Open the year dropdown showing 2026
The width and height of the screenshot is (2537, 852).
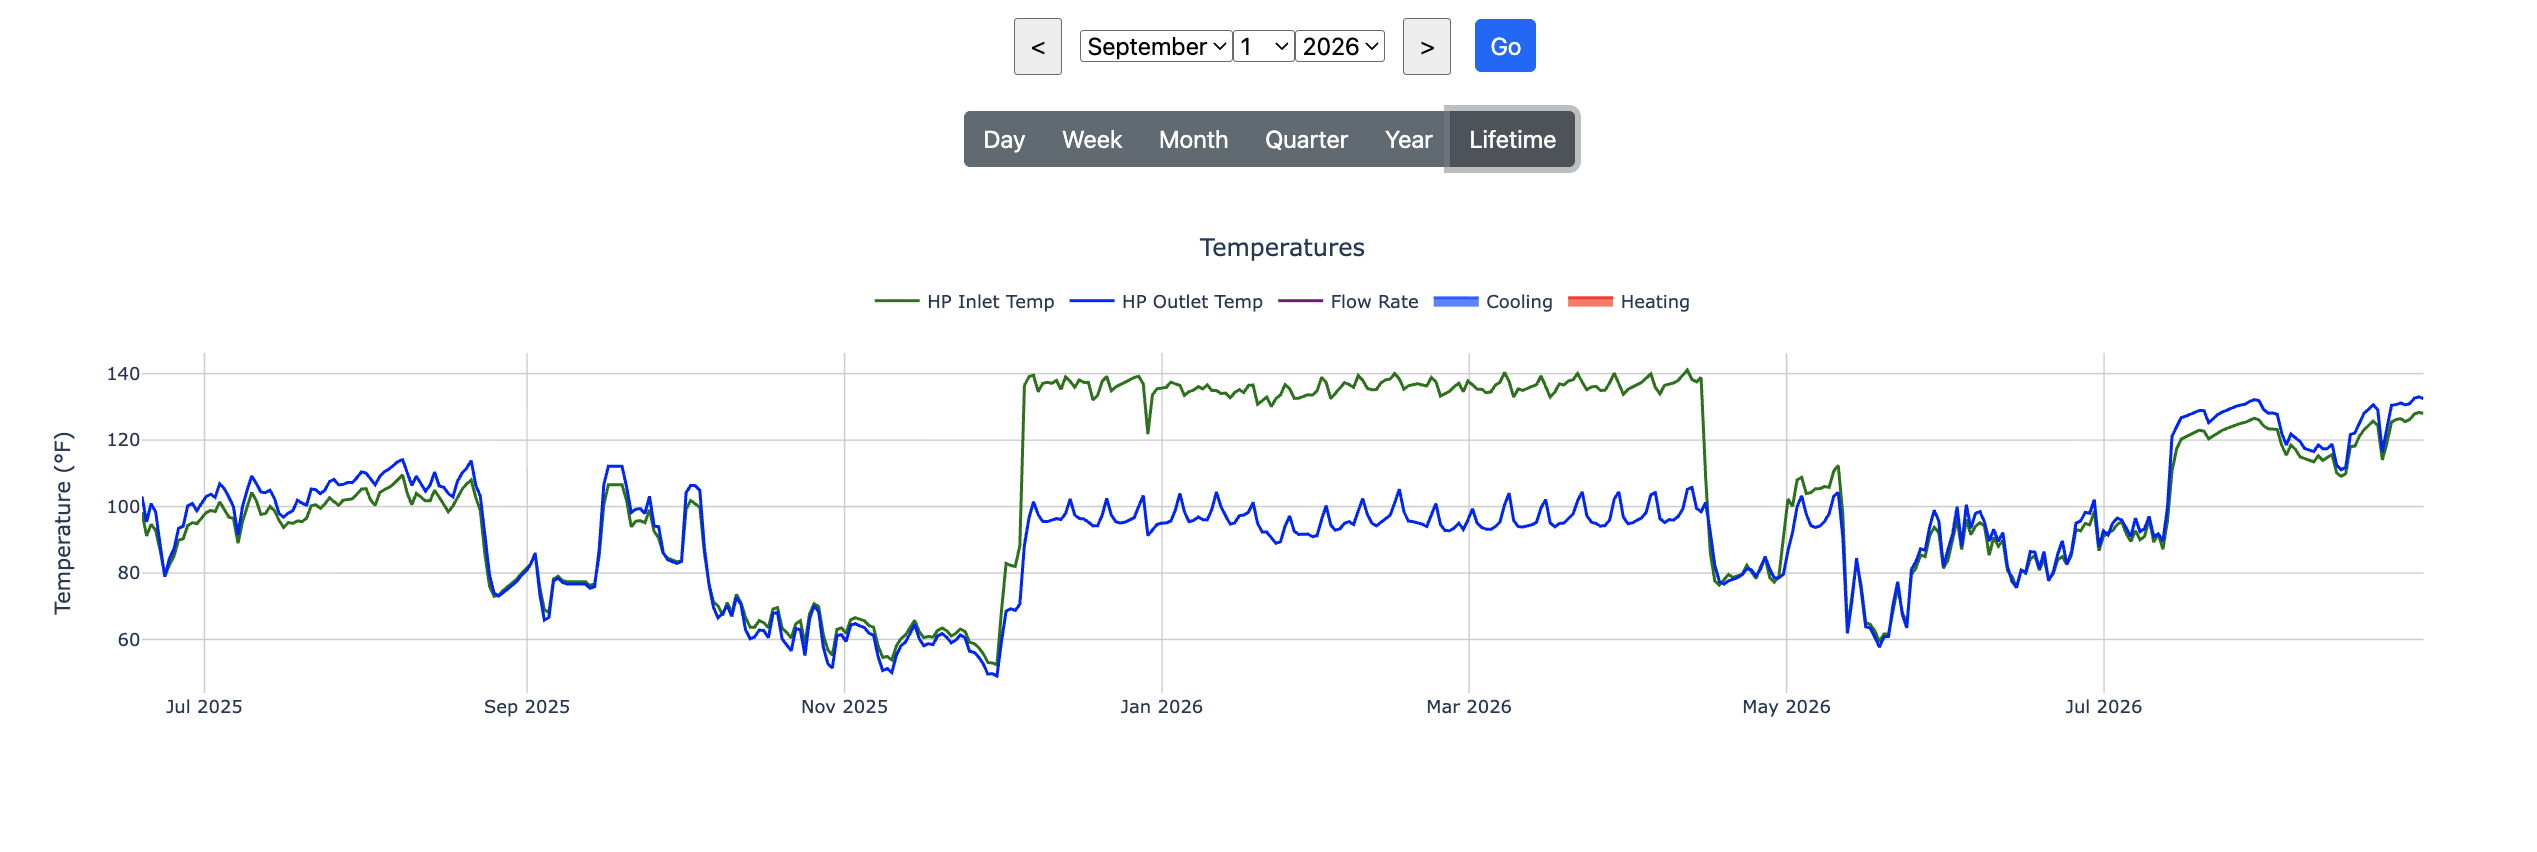[1340, 46]
